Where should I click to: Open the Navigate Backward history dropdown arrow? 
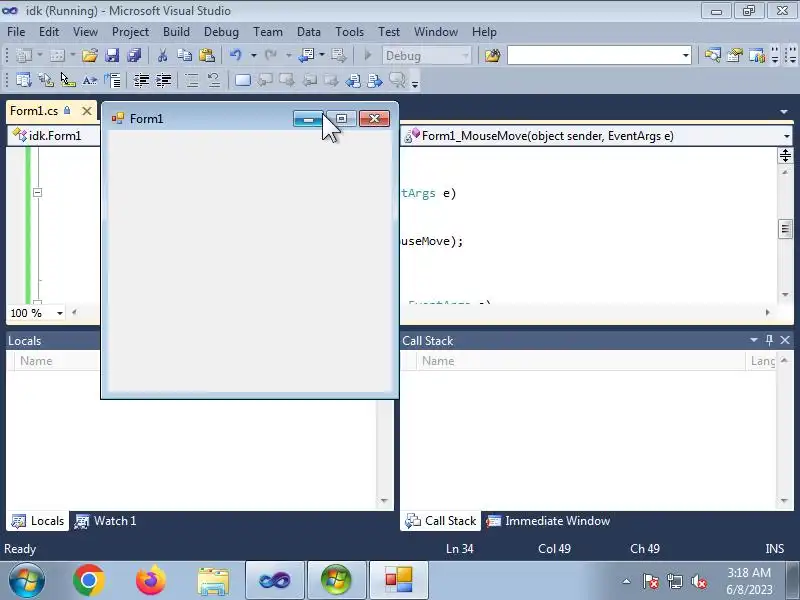[322, 55]
